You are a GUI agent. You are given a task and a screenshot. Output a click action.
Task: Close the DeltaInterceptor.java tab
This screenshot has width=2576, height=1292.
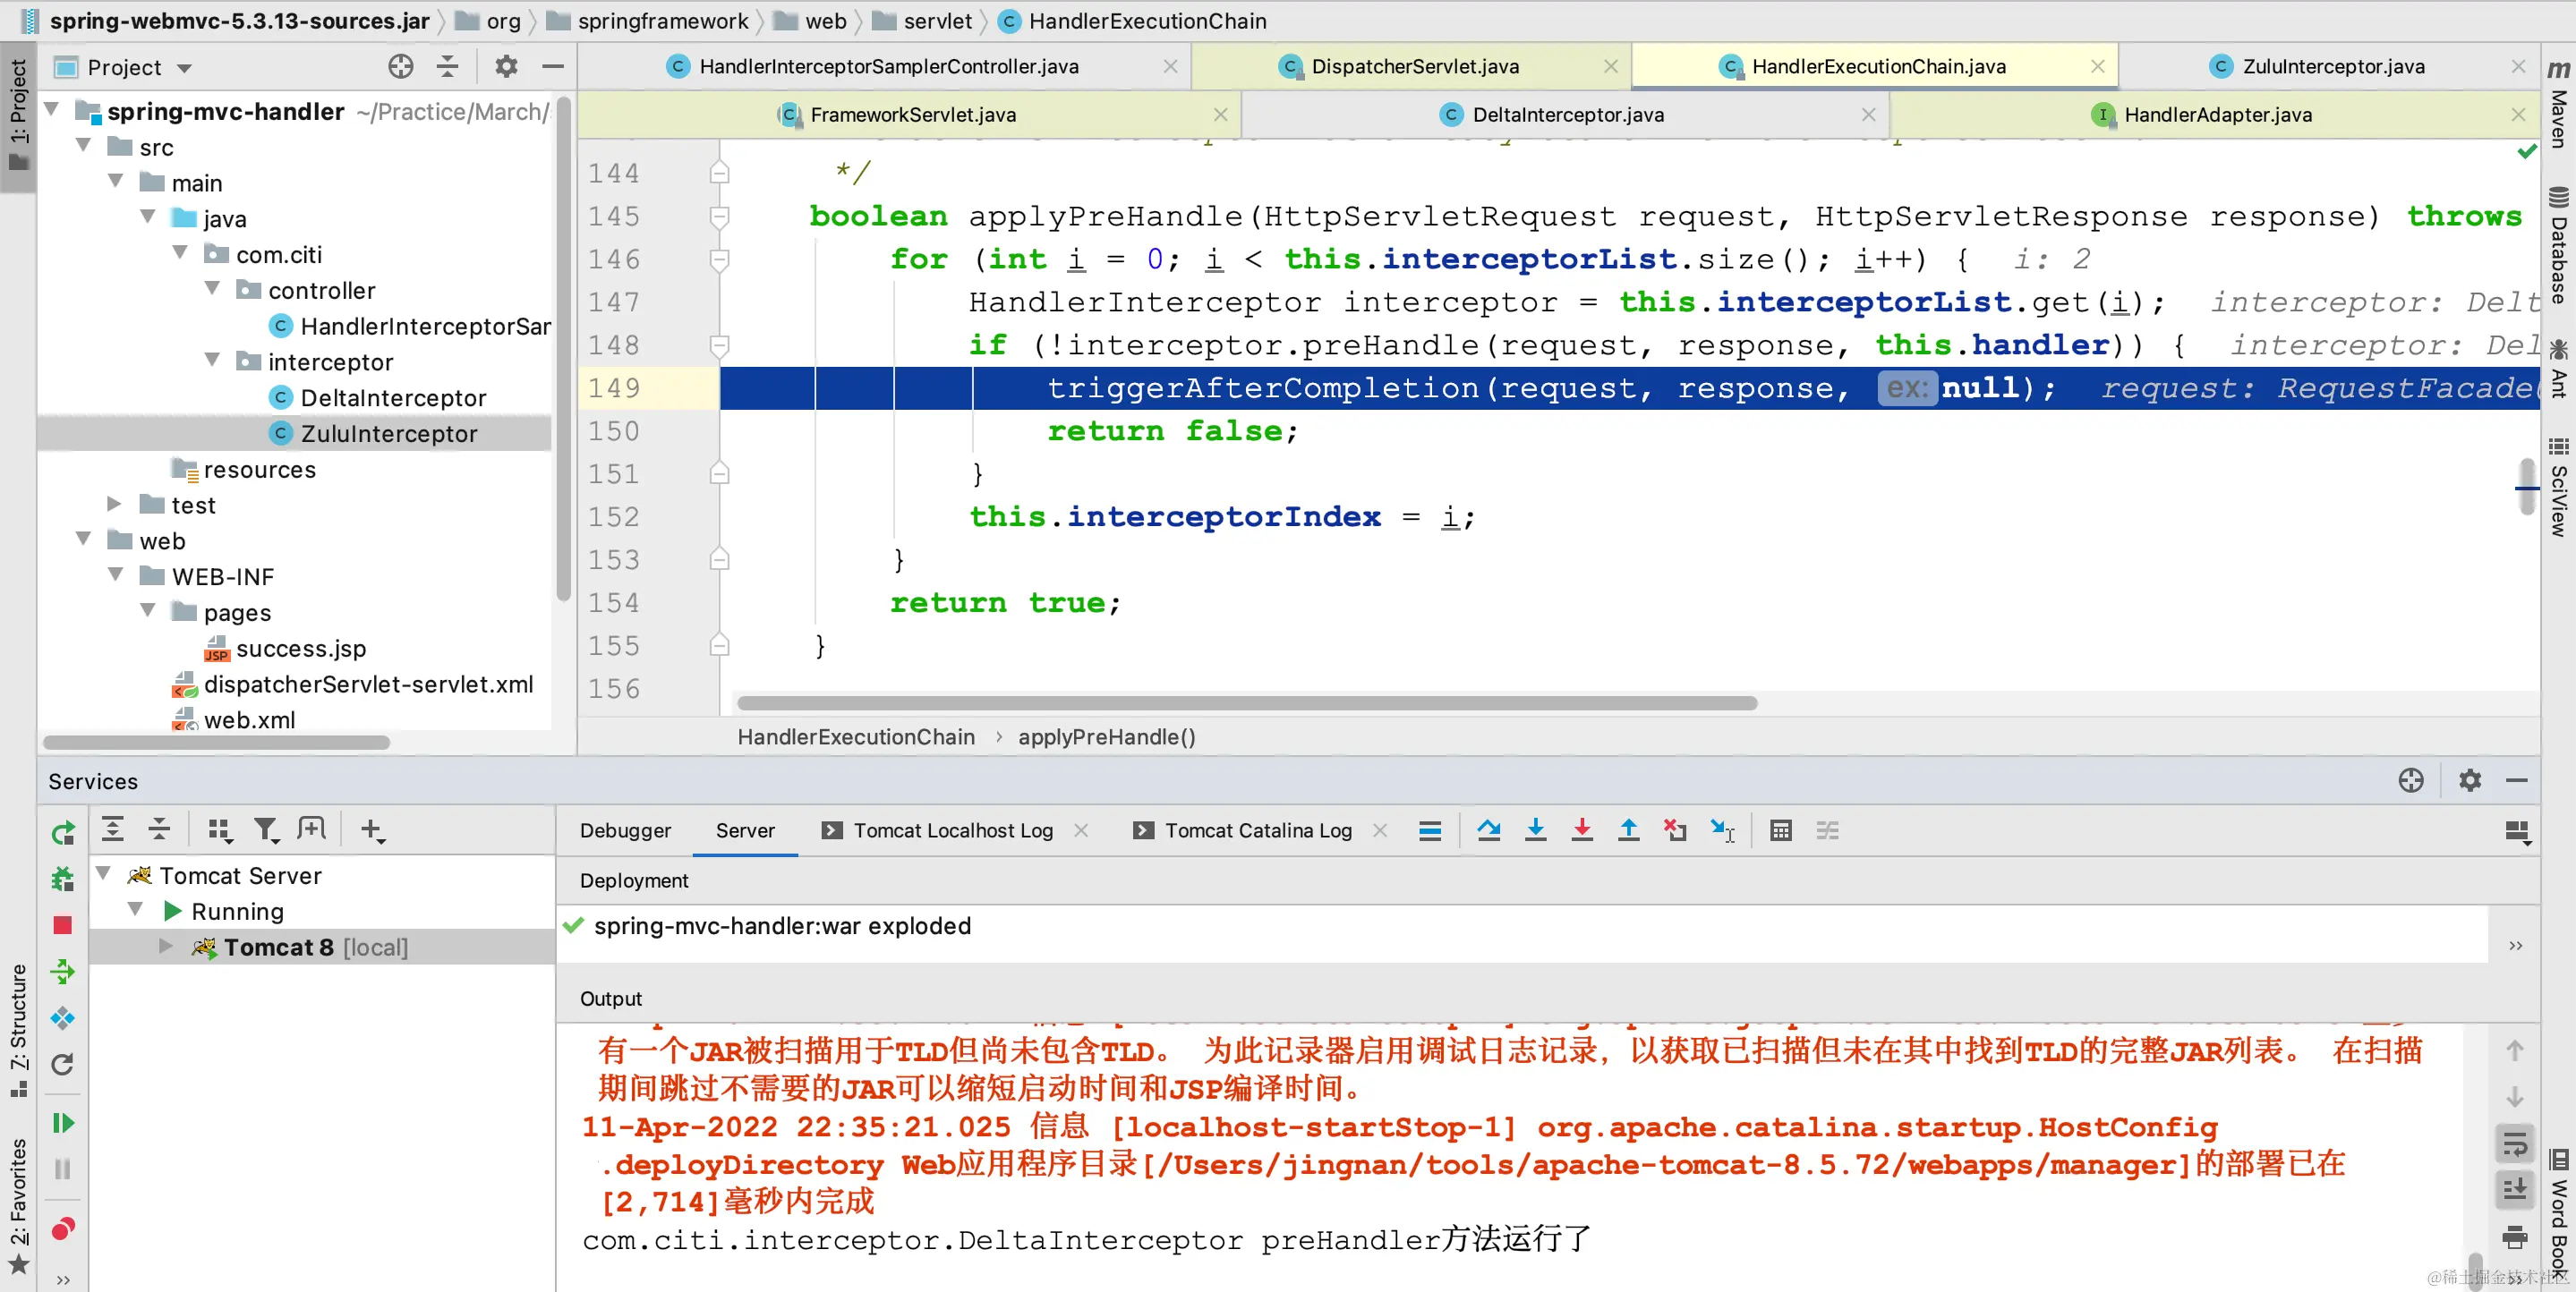click(1868, 114)
